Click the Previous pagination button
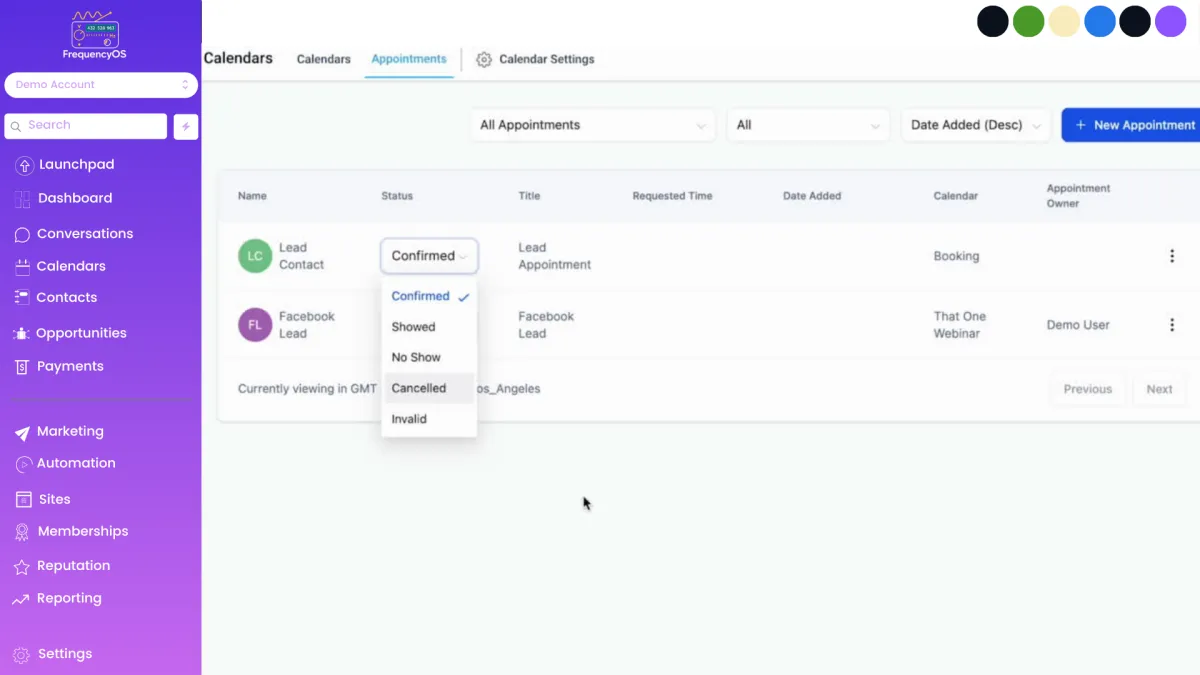Viewport: 1200px width, 675px height. click(x=1087, y=389)
